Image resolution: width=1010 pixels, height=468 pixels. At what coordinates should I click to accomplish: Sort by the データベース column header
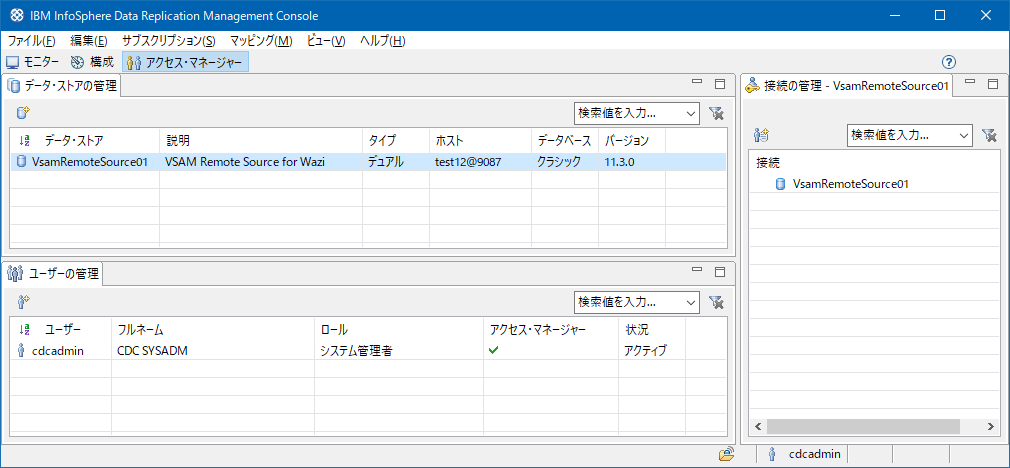pos(564,140)
